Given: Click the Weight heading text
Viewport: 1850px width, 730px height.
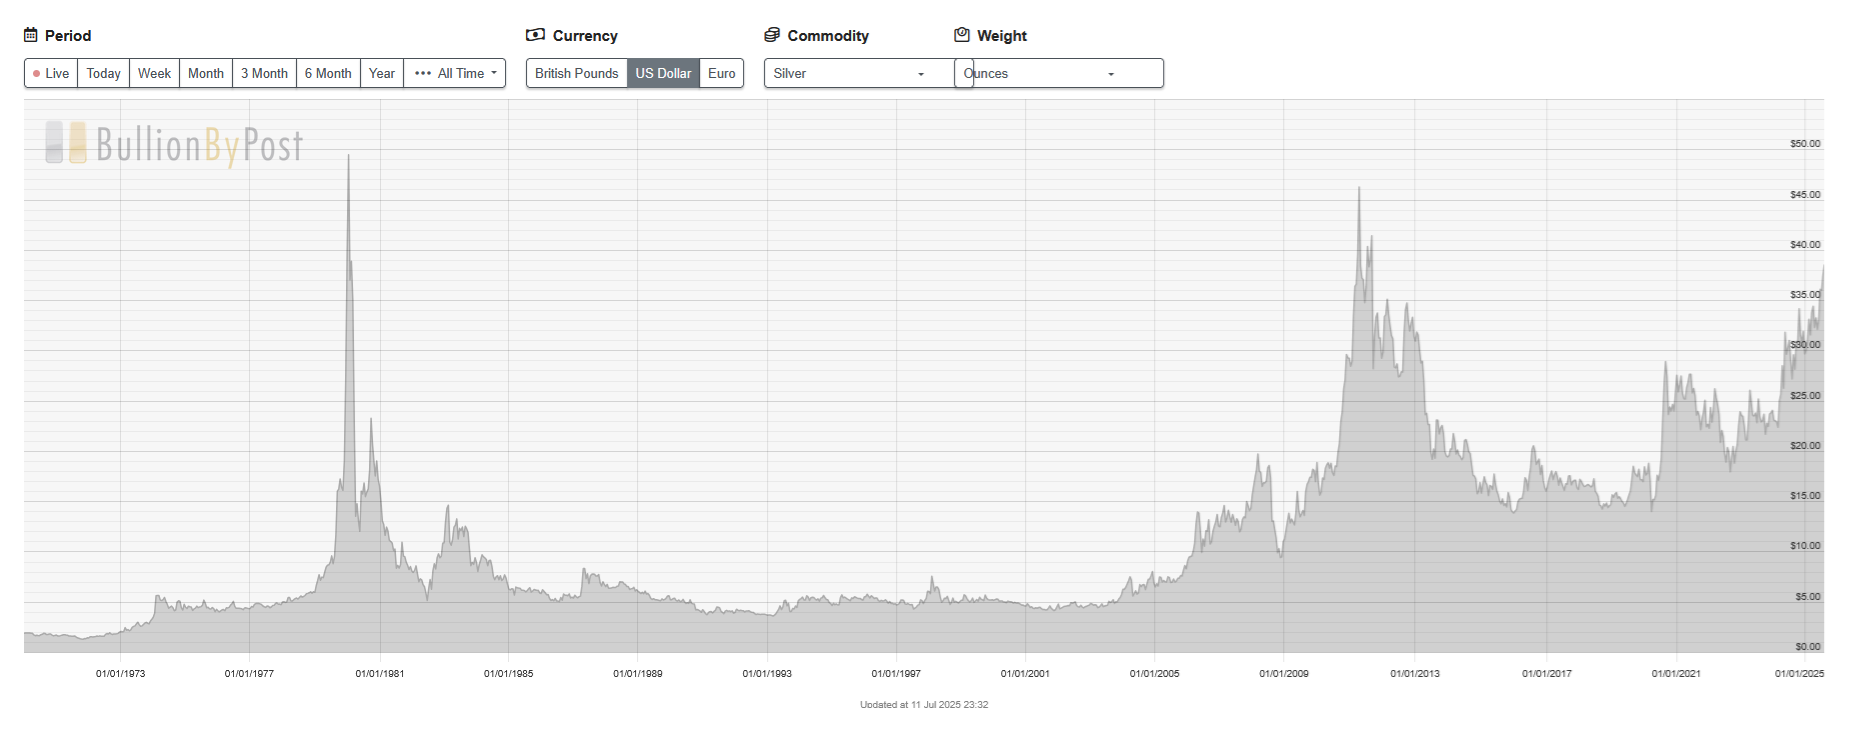Looking at the screenshot, I should (1002, 36).
